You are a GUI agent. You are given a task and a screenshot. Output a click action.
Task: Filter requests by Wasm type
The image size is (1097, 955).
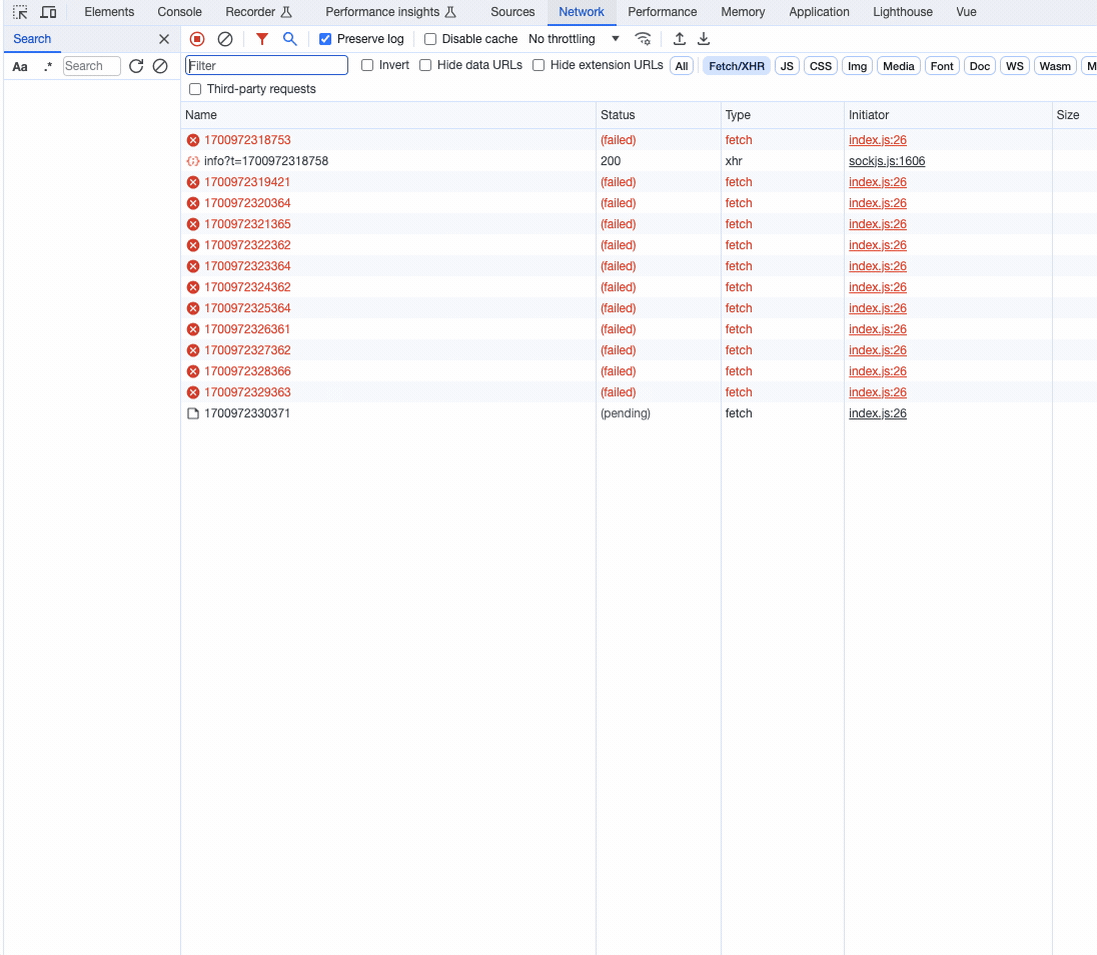point(1055,66)
